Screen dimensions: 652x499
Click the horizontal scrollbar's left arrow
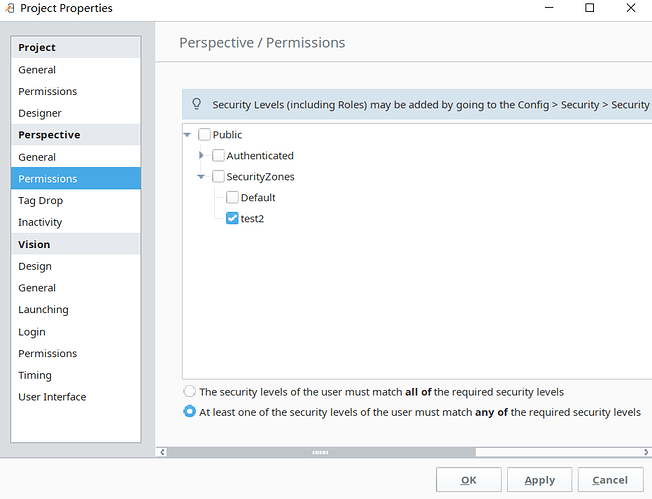[x=162, y=452]
